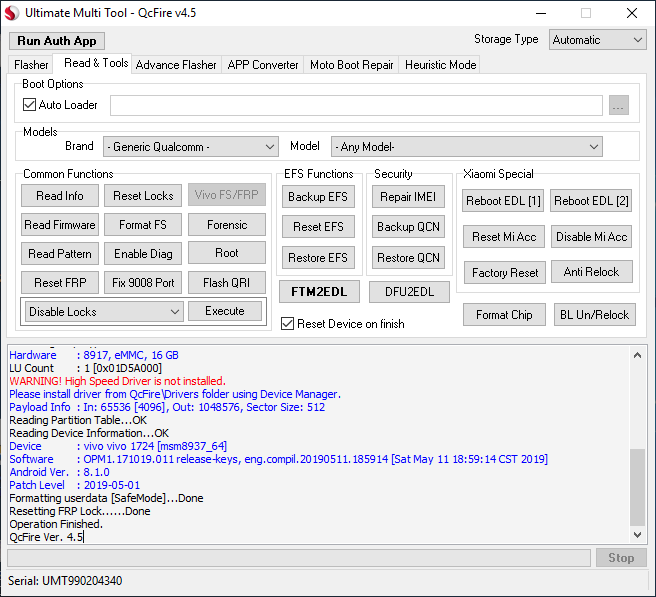Click the 'WARNING! High Speed Driver' log line
The image size is (656, 597).
tap(118, 381)
